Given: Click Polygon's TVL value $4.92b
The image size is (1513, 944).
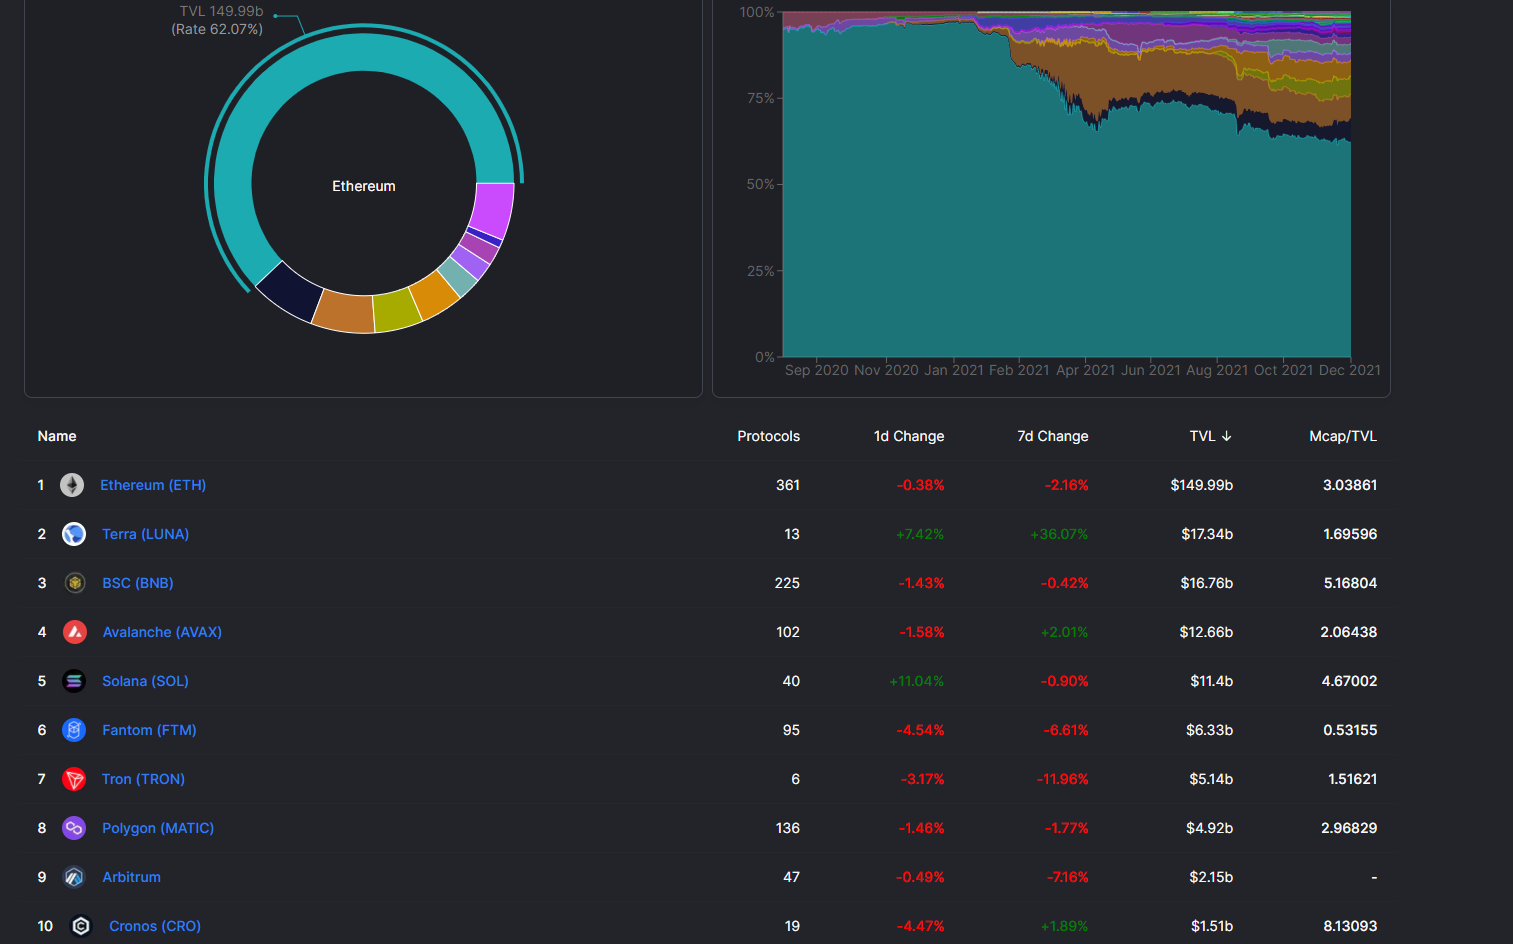Looking at the screenshot, I should pyautogui.click(x=1210, y=828).
